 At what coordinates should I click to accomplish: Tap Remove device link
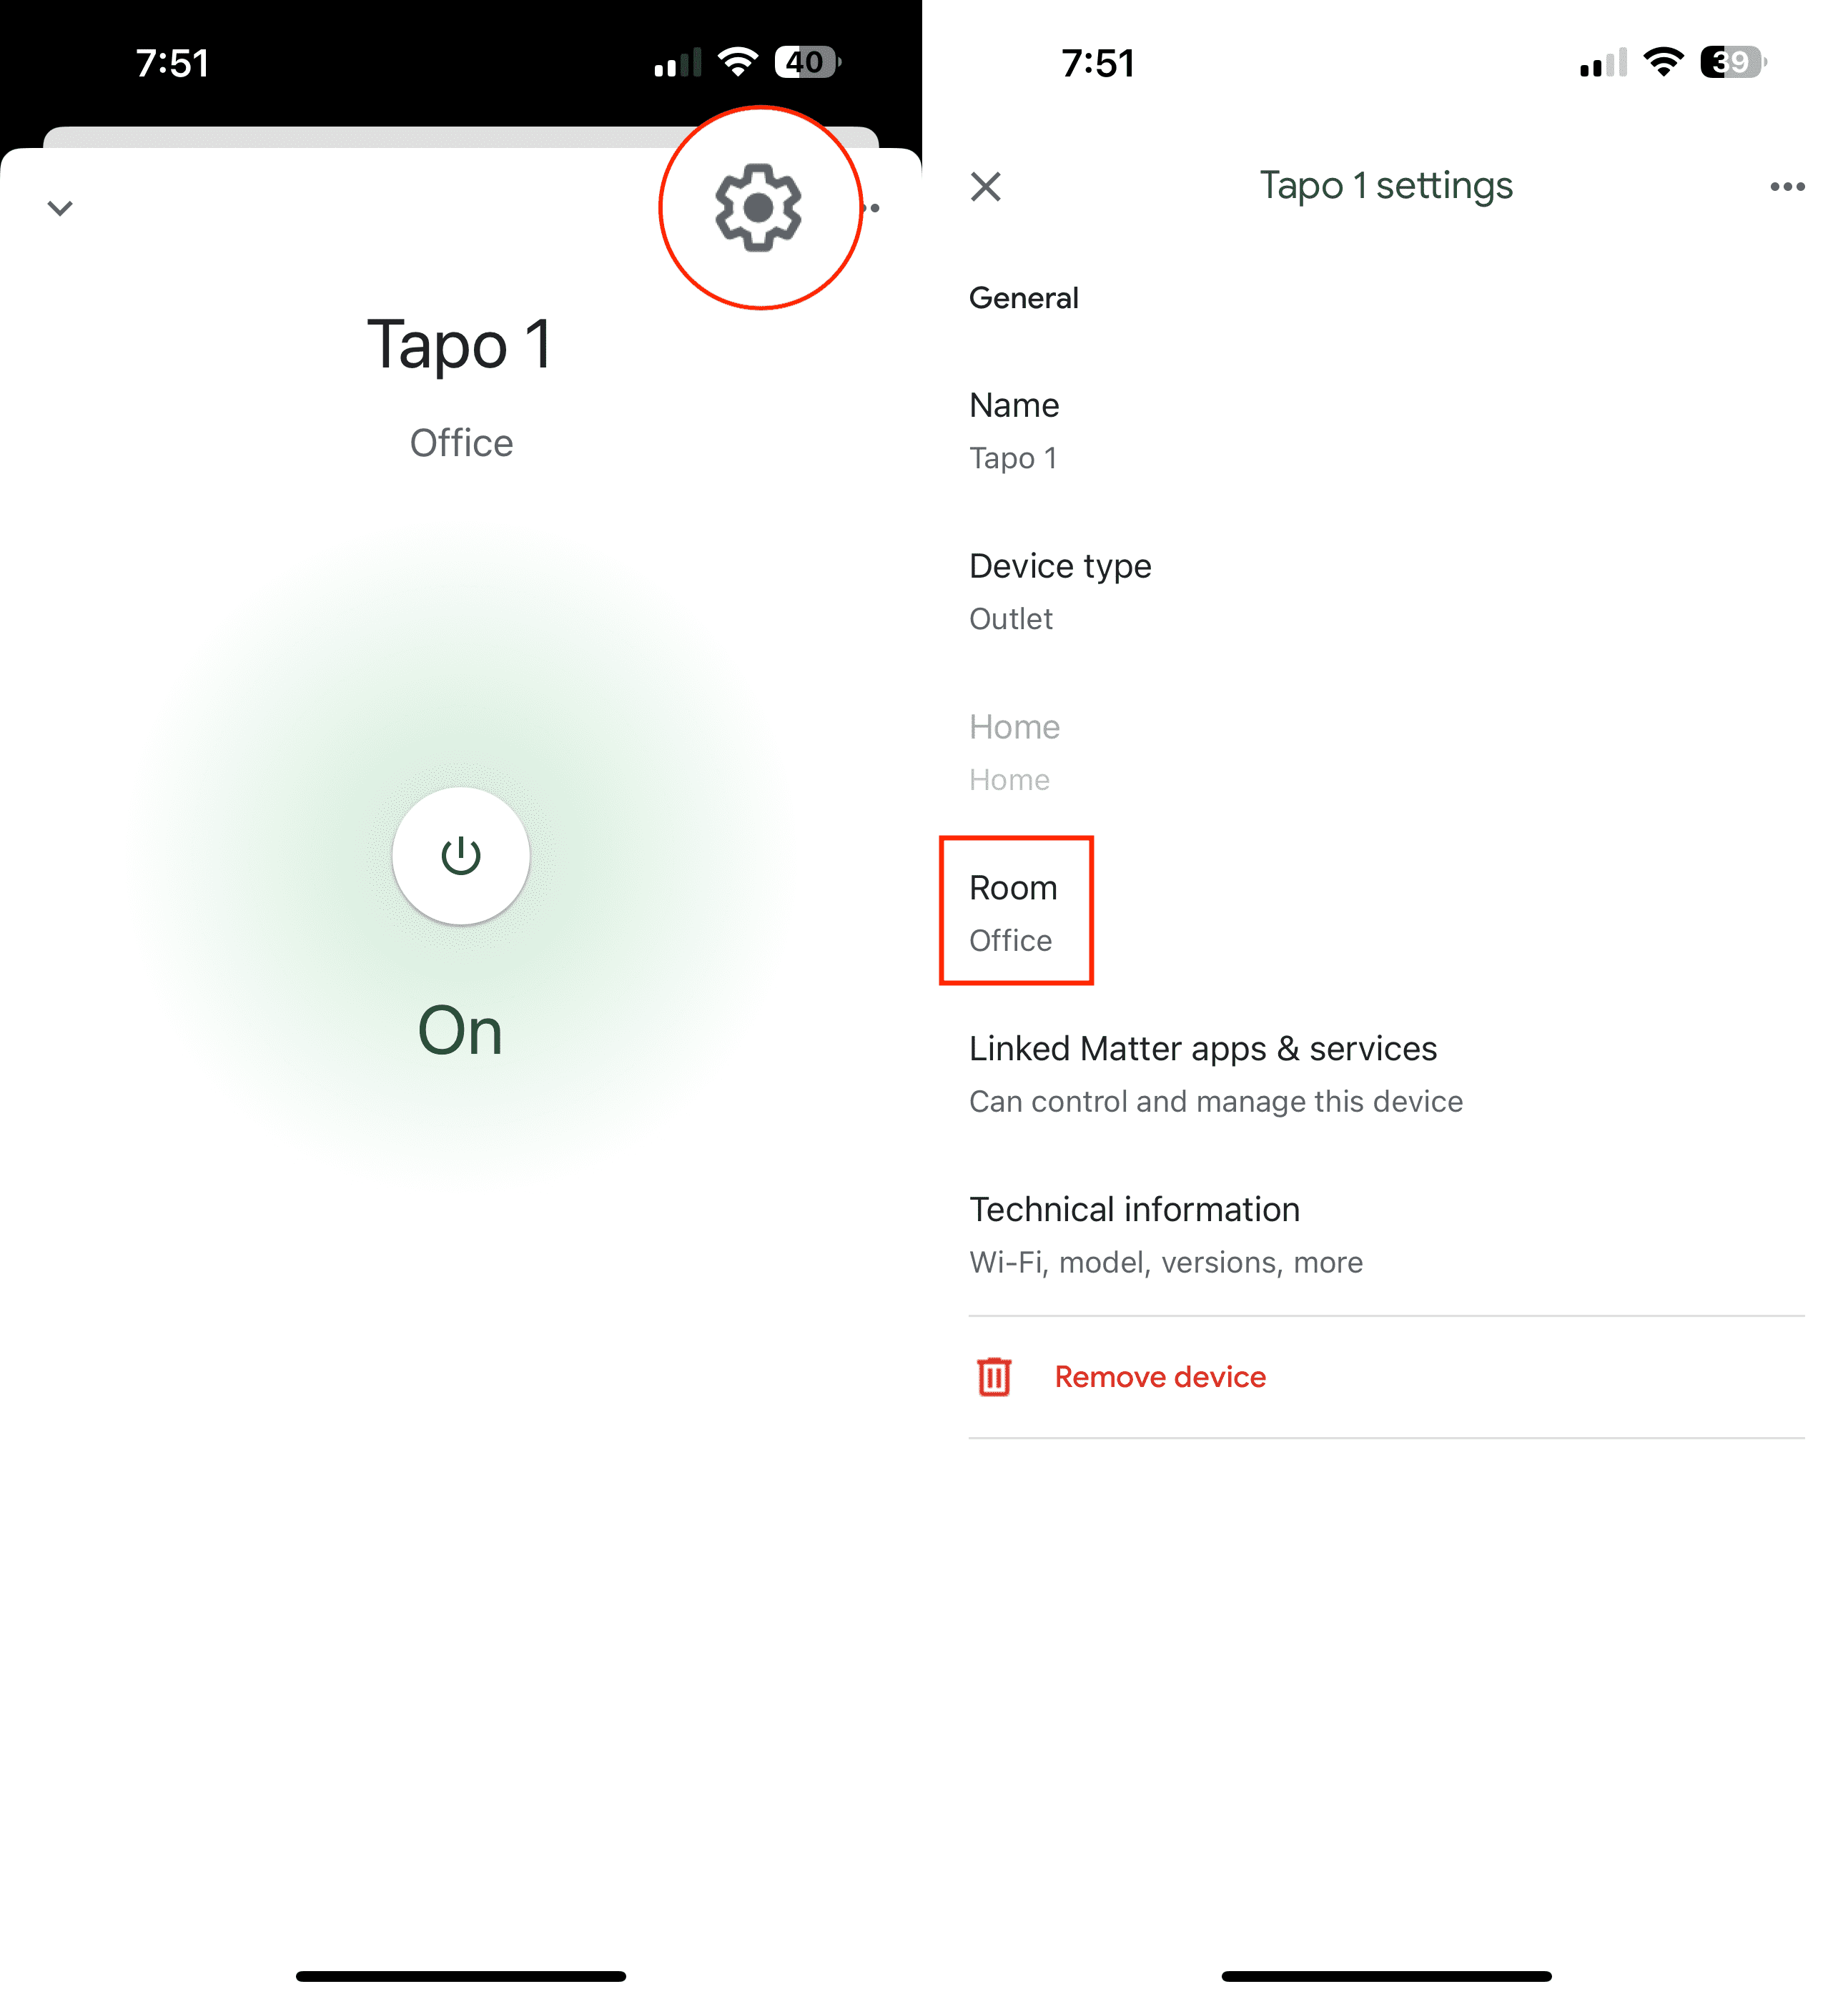(x=1160, y=1377)
